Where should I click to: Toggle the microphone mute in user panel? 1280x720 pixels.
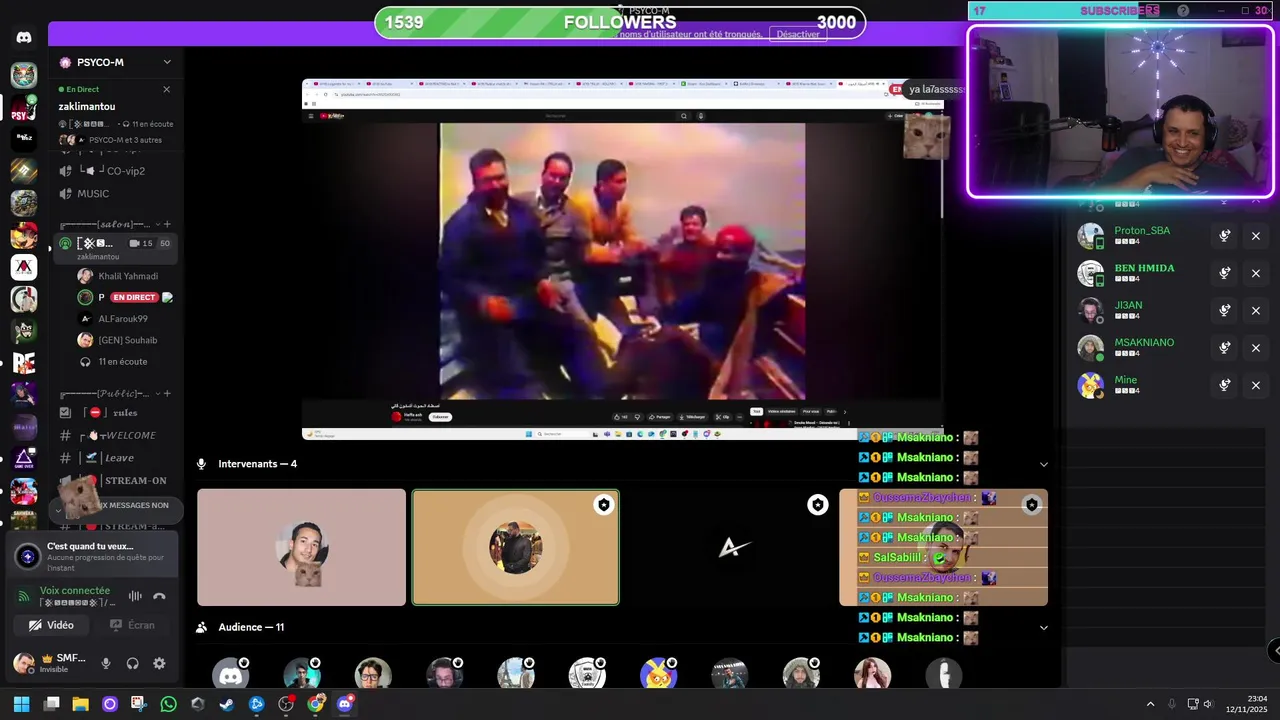[x=106, y=663]
